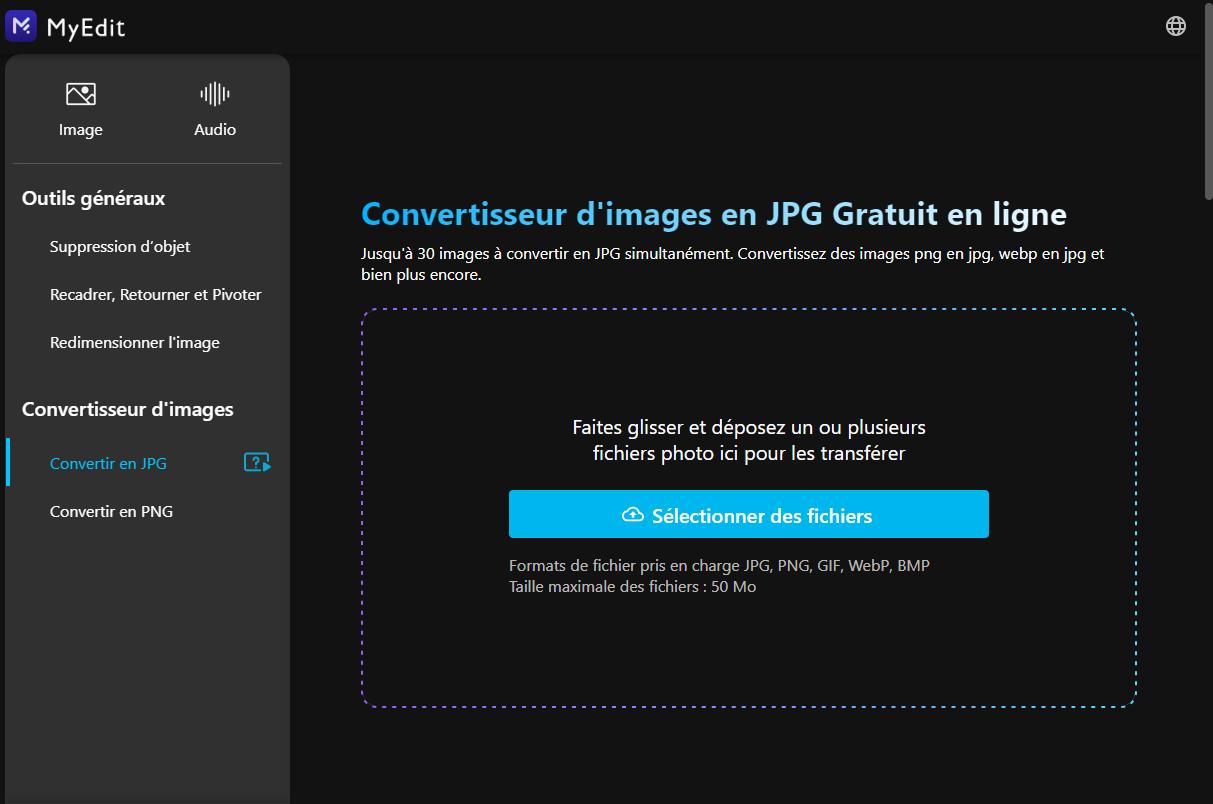
Task: Click the Outils généraux heading
Action: (93, 198)
